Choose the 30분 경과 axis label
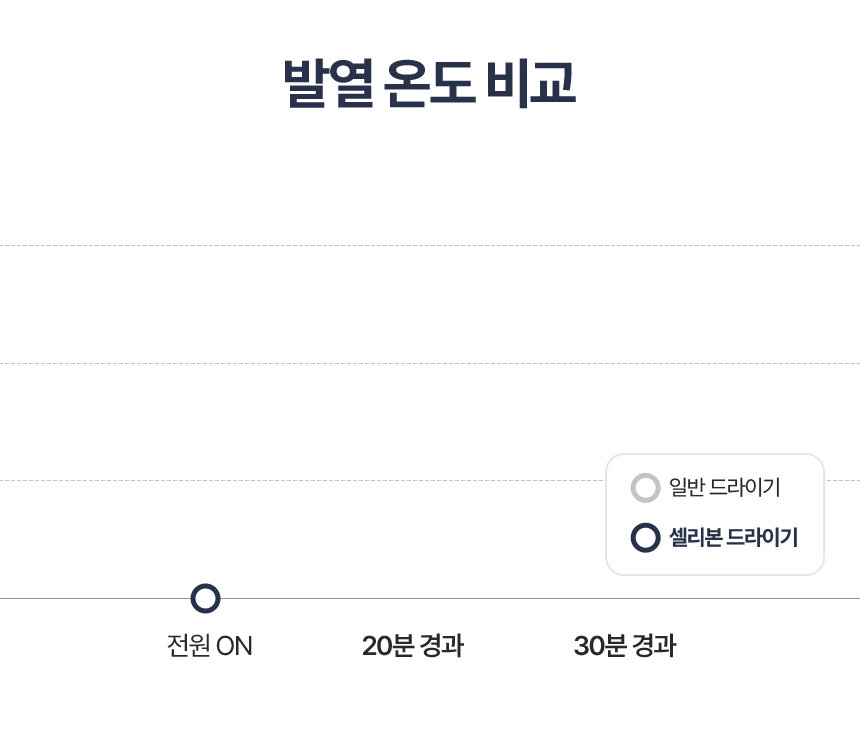Image resolution: width=860 pixels, height=742 pixels. click(x=625, y=645)
